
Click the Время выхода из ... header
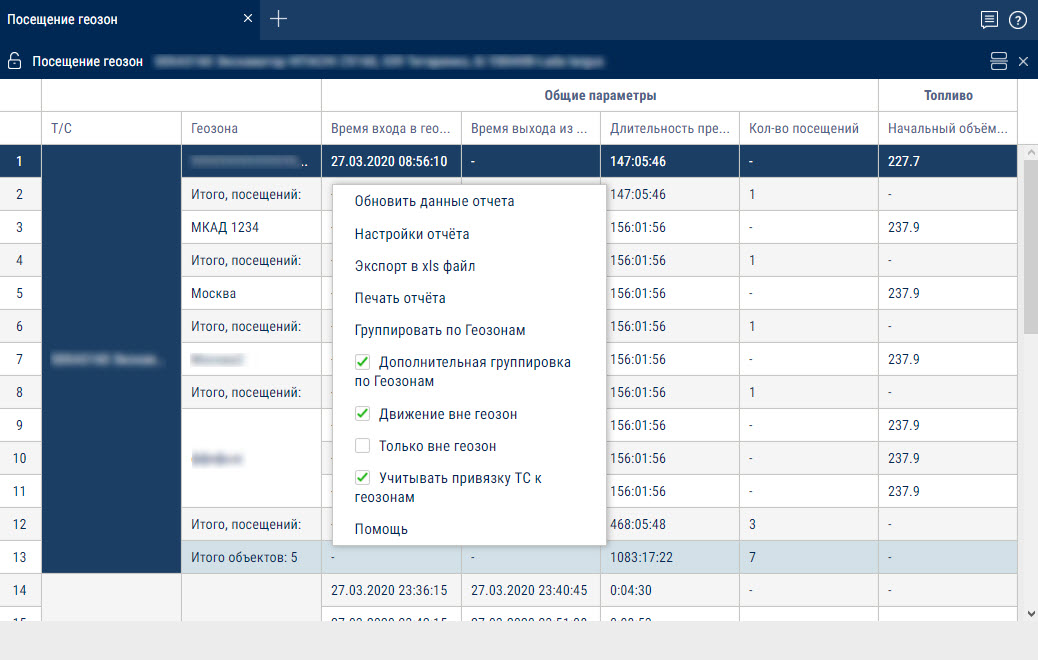[531, 128]
